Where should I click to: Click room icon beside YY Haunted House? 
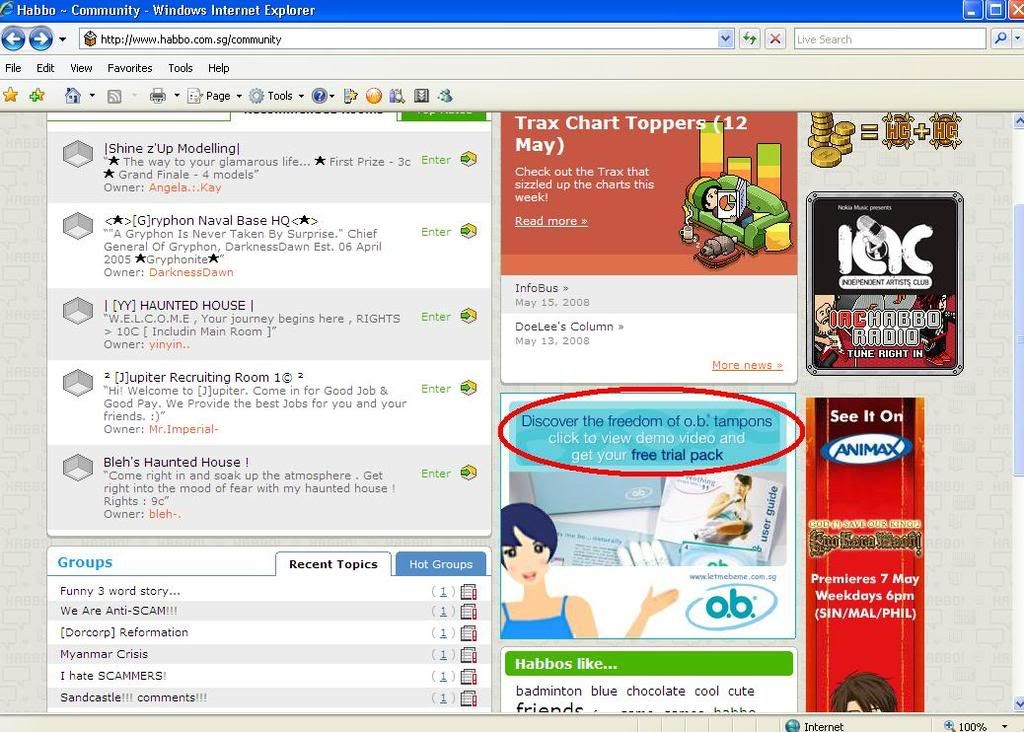pyautogui.click(x=78, y=311)
